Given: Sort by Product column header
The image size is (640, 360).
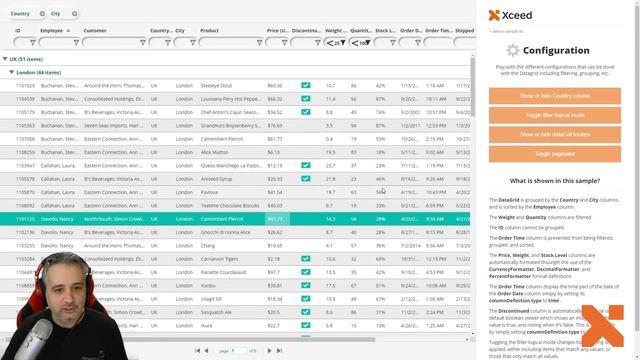Looking at the screenshot, I should point(209,31).
